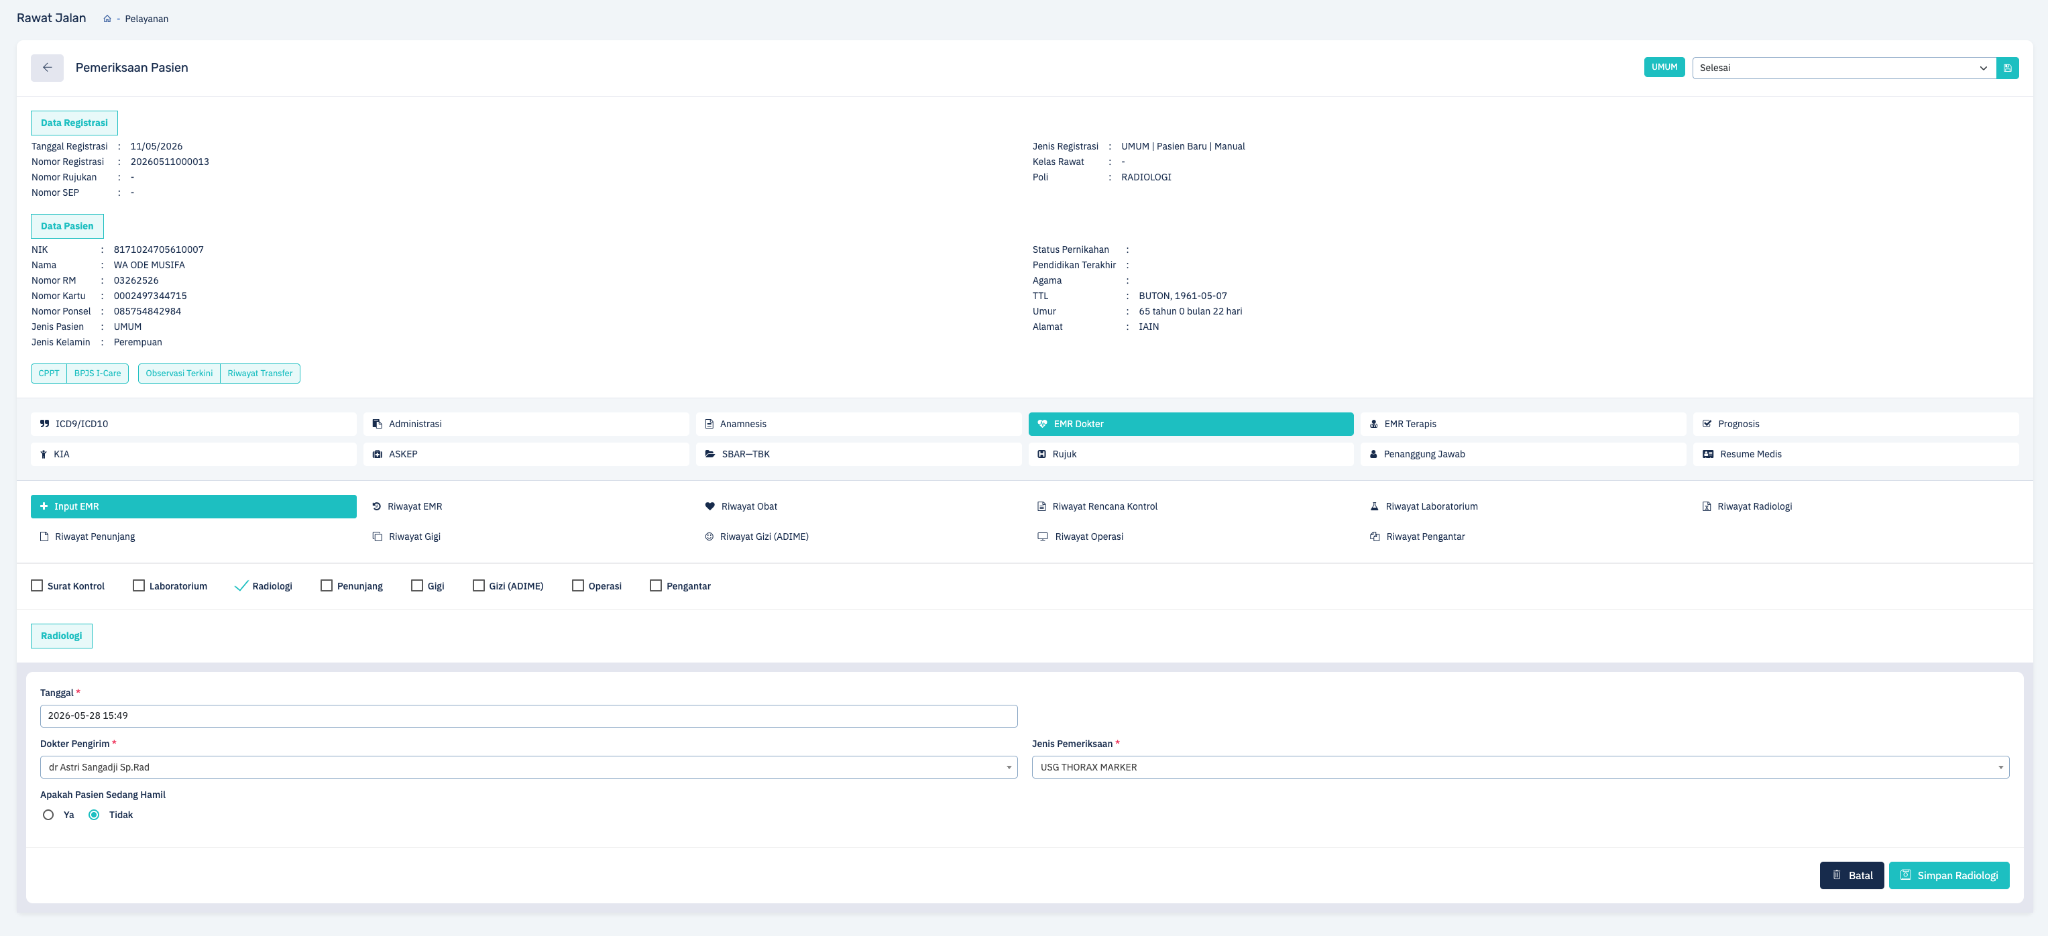
Task: Open the Riwayat Pengantar icon
Action: coord(1375,537)
